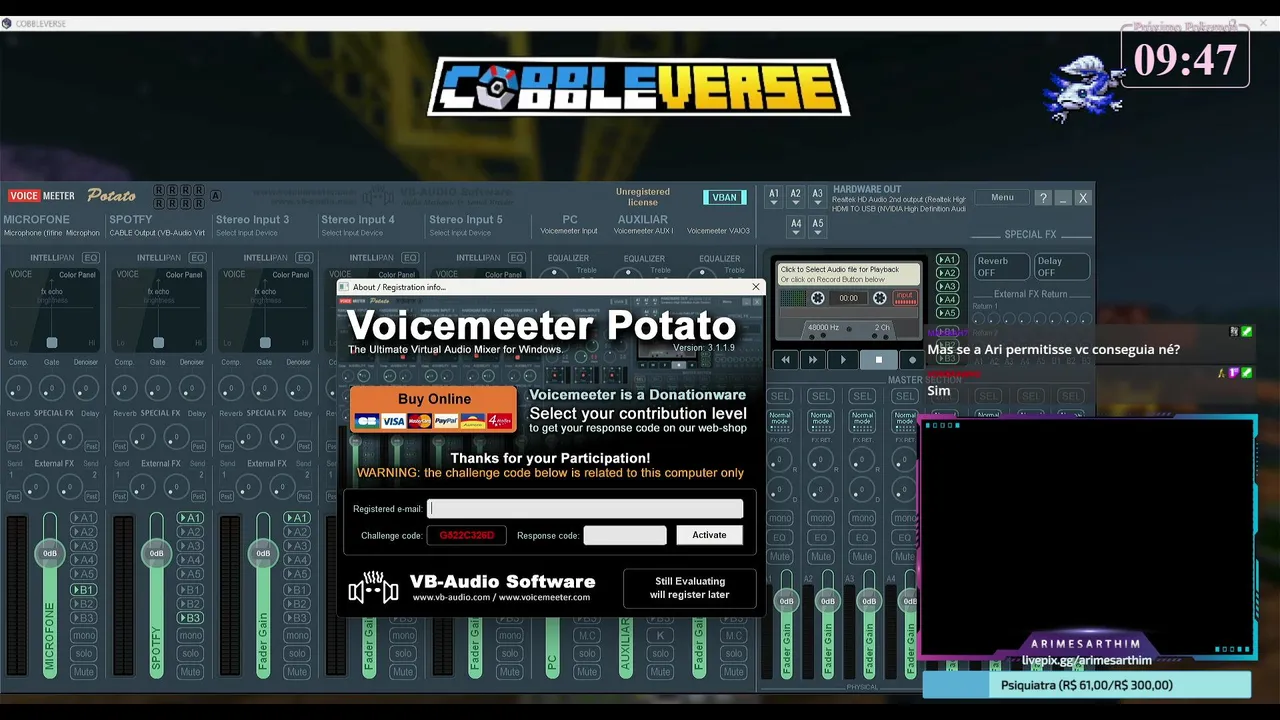Click the cassette display to select audio file
Screen dimensions: 1280x720
(x=849, y=273)
